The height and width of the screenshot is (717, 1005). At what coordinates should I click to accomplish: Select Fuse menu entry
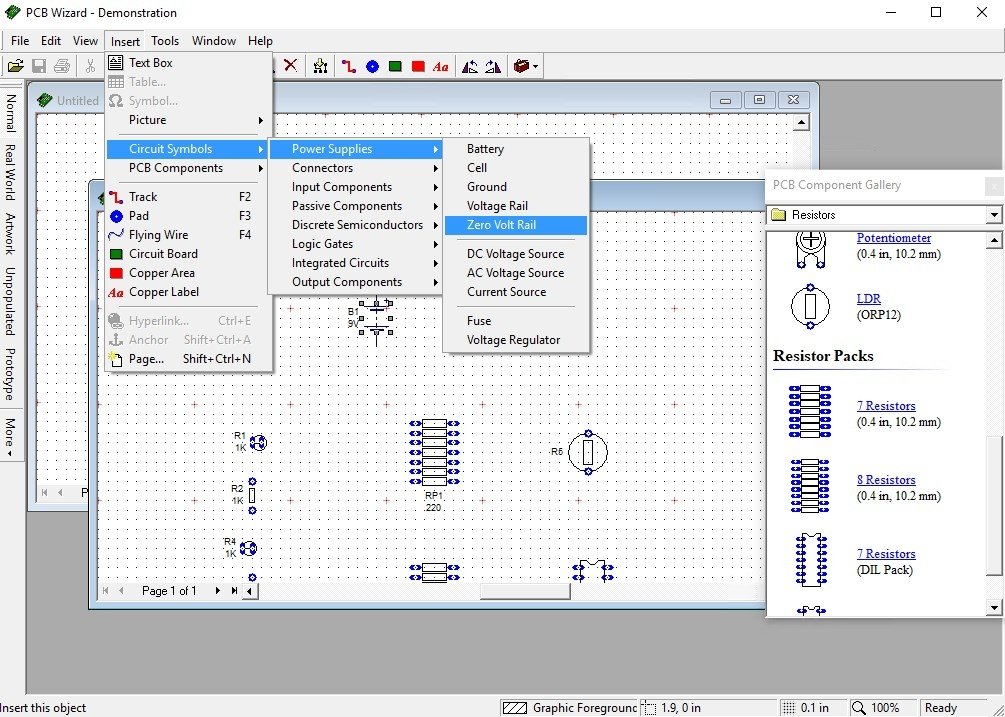tap(516, 320)
